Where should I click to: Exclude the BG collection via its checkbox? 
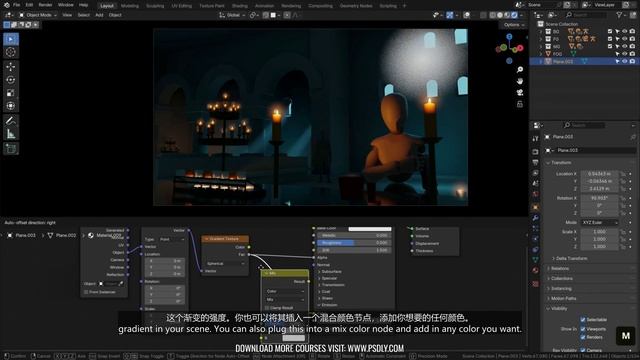click(x=610, y=31)
